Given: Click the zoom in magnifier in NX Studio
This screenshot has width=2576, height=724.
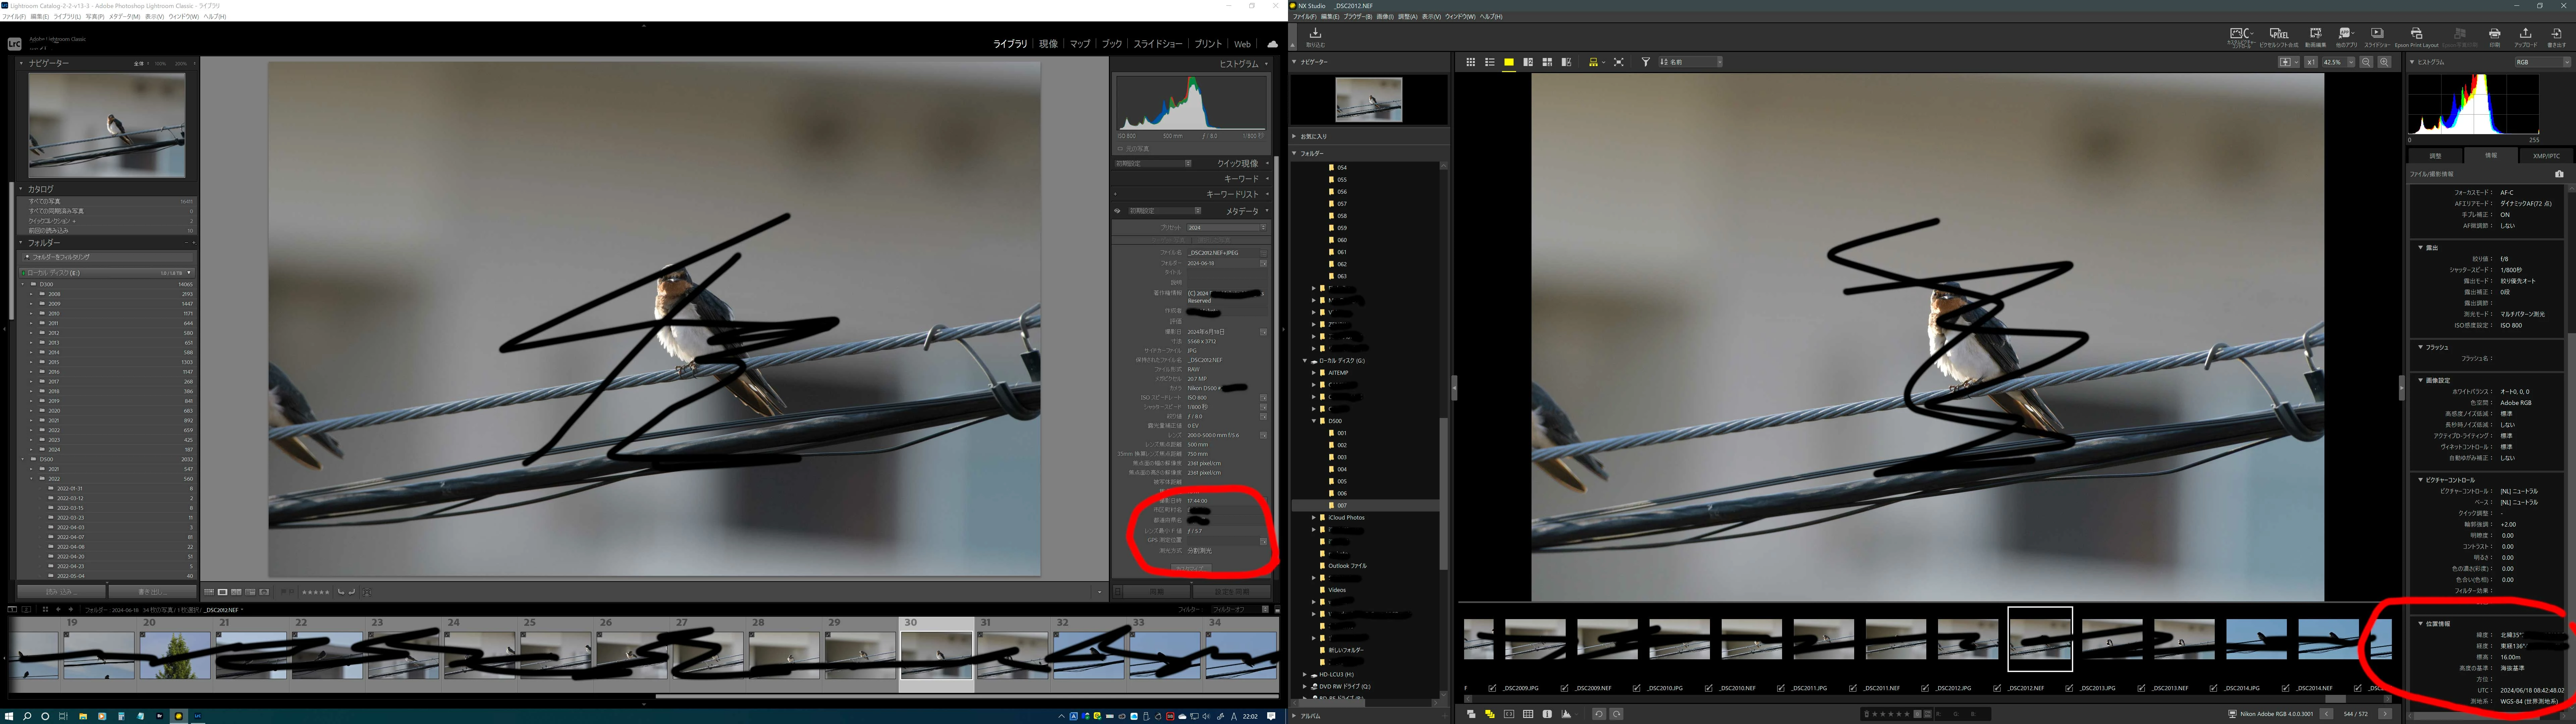Looking at the screenshot, I should (x=2385, y=62).
